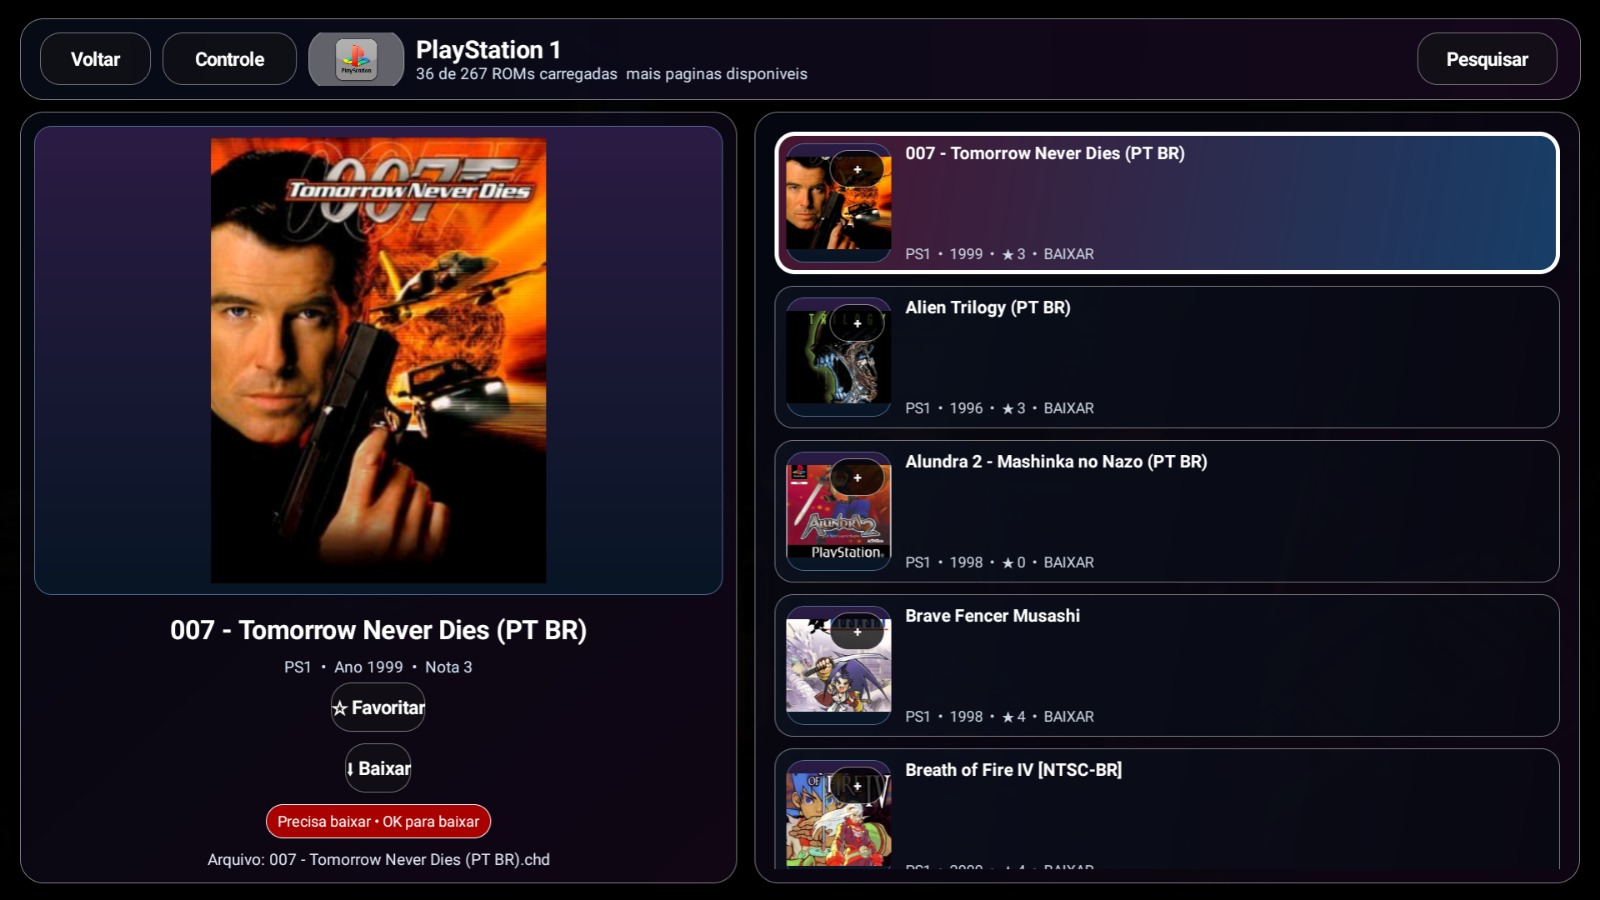Click plus icon on Alundra 2 thumbnail
The width and height of the screenshot is (1600, 900).
tap(857, 478)
